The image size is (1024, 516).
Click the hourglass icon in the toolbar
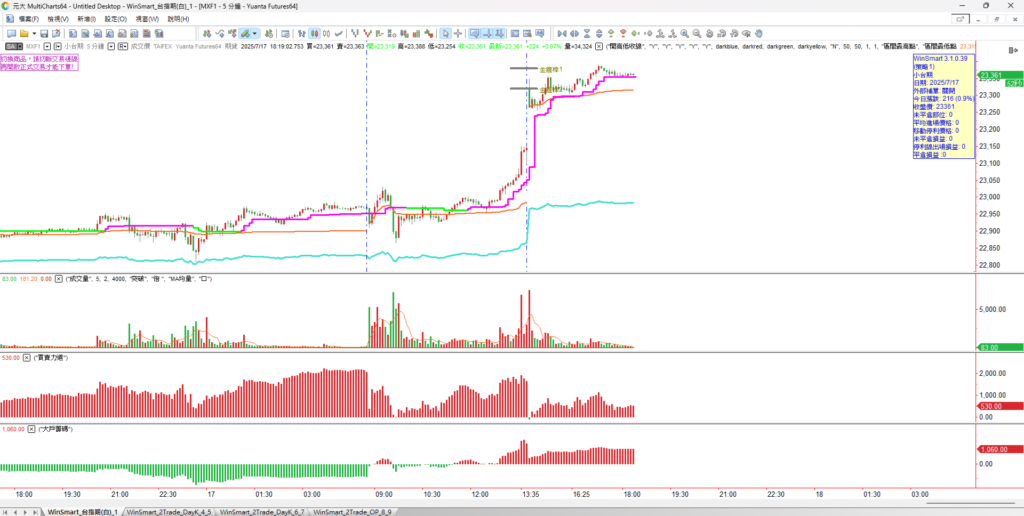pos(586,33)
